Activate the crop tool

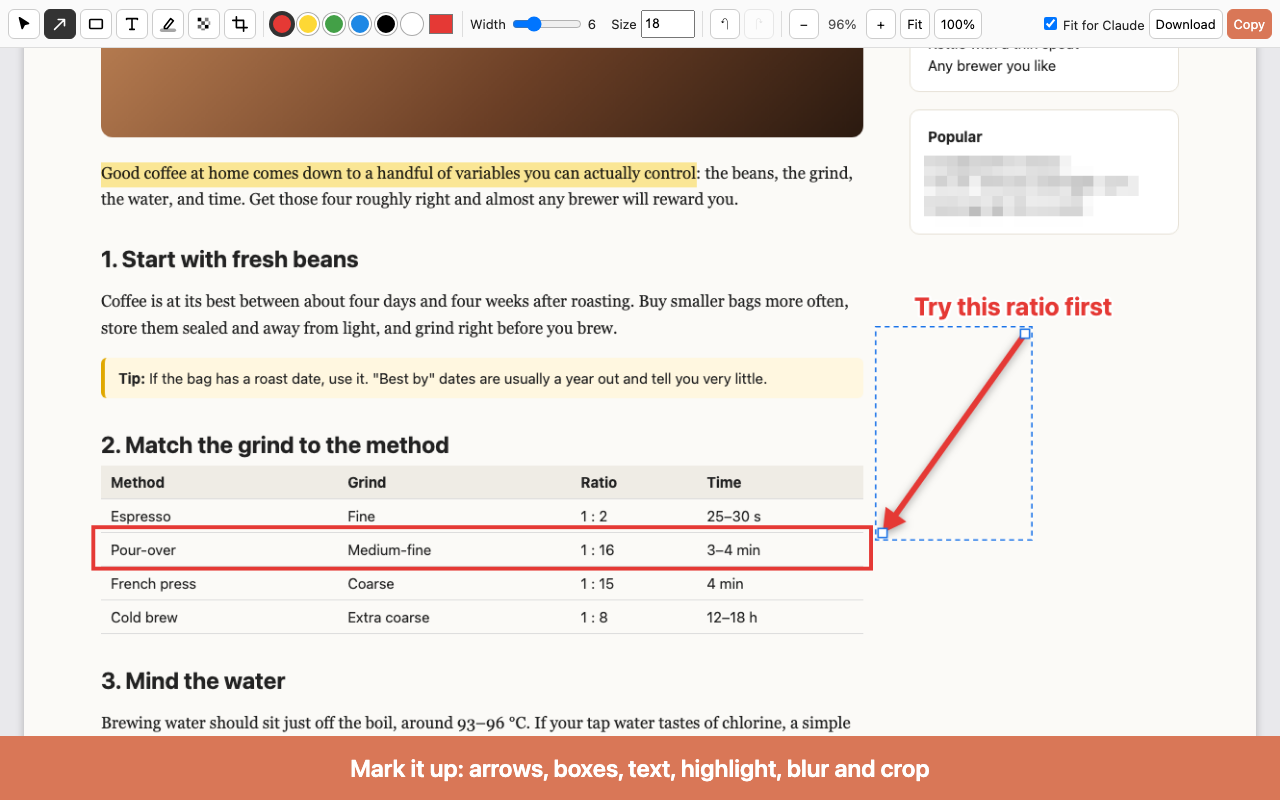[x=239, y=24]
